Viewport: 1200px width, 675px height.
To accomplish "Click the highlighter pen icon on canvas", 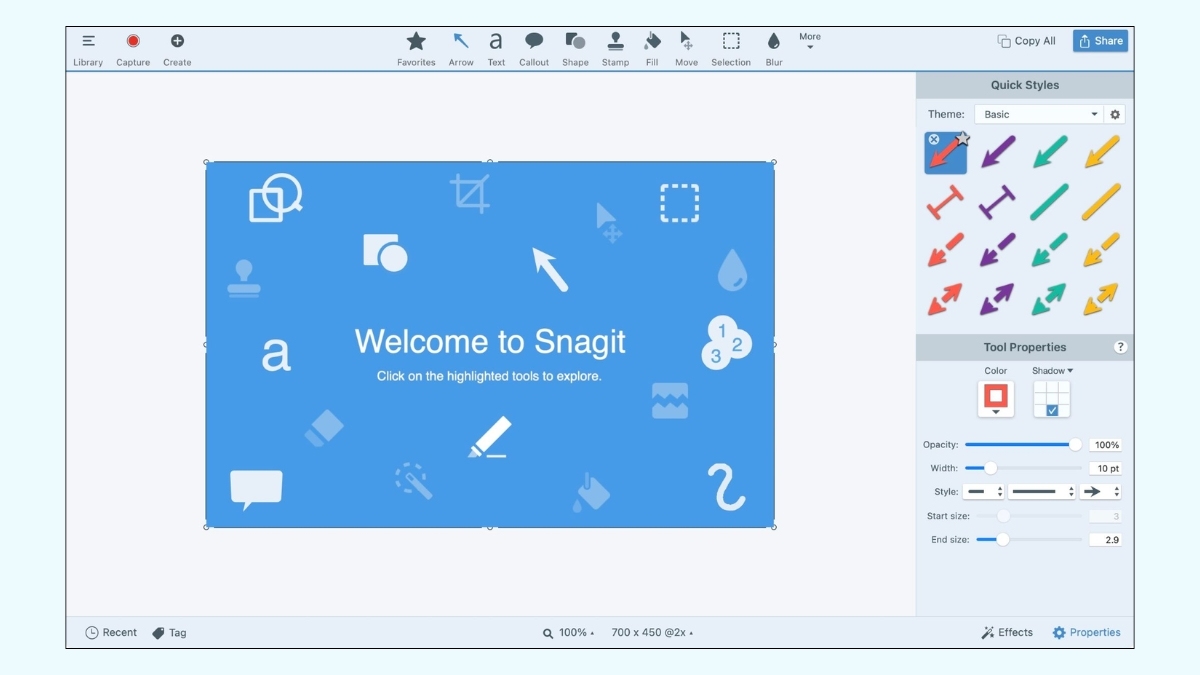I will [490, 437].
